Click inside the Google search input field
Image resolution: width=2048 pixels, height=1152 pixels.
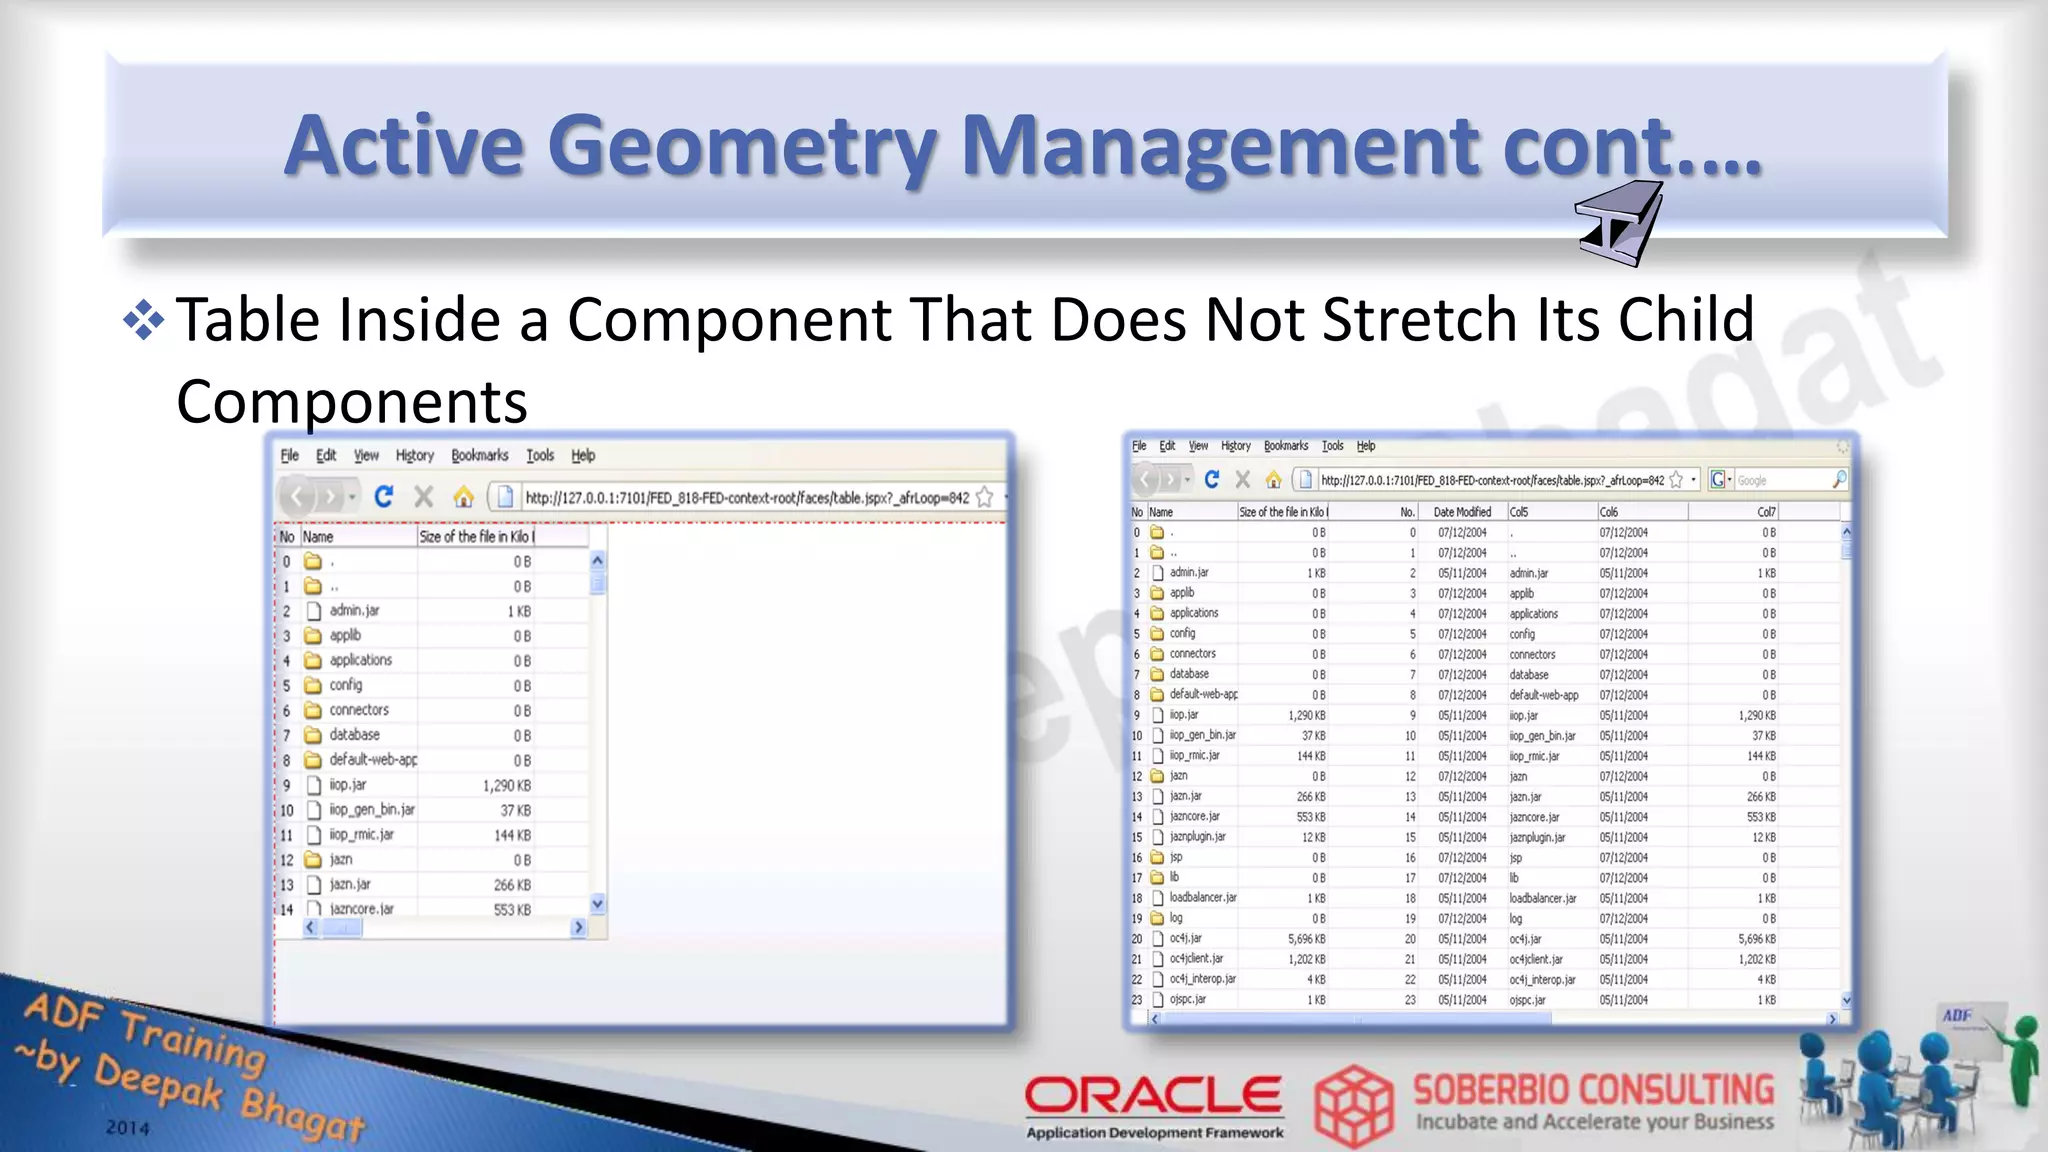pyautogui.click(x=1780, y=480)
